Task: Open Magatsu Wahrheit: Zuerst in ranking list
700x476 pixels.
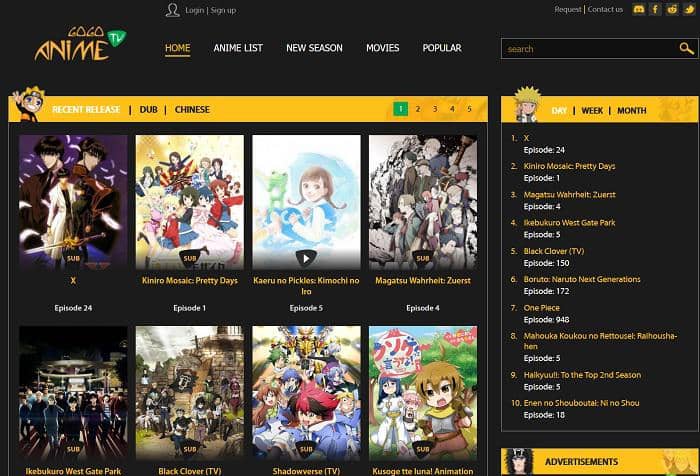Action: 569,195
